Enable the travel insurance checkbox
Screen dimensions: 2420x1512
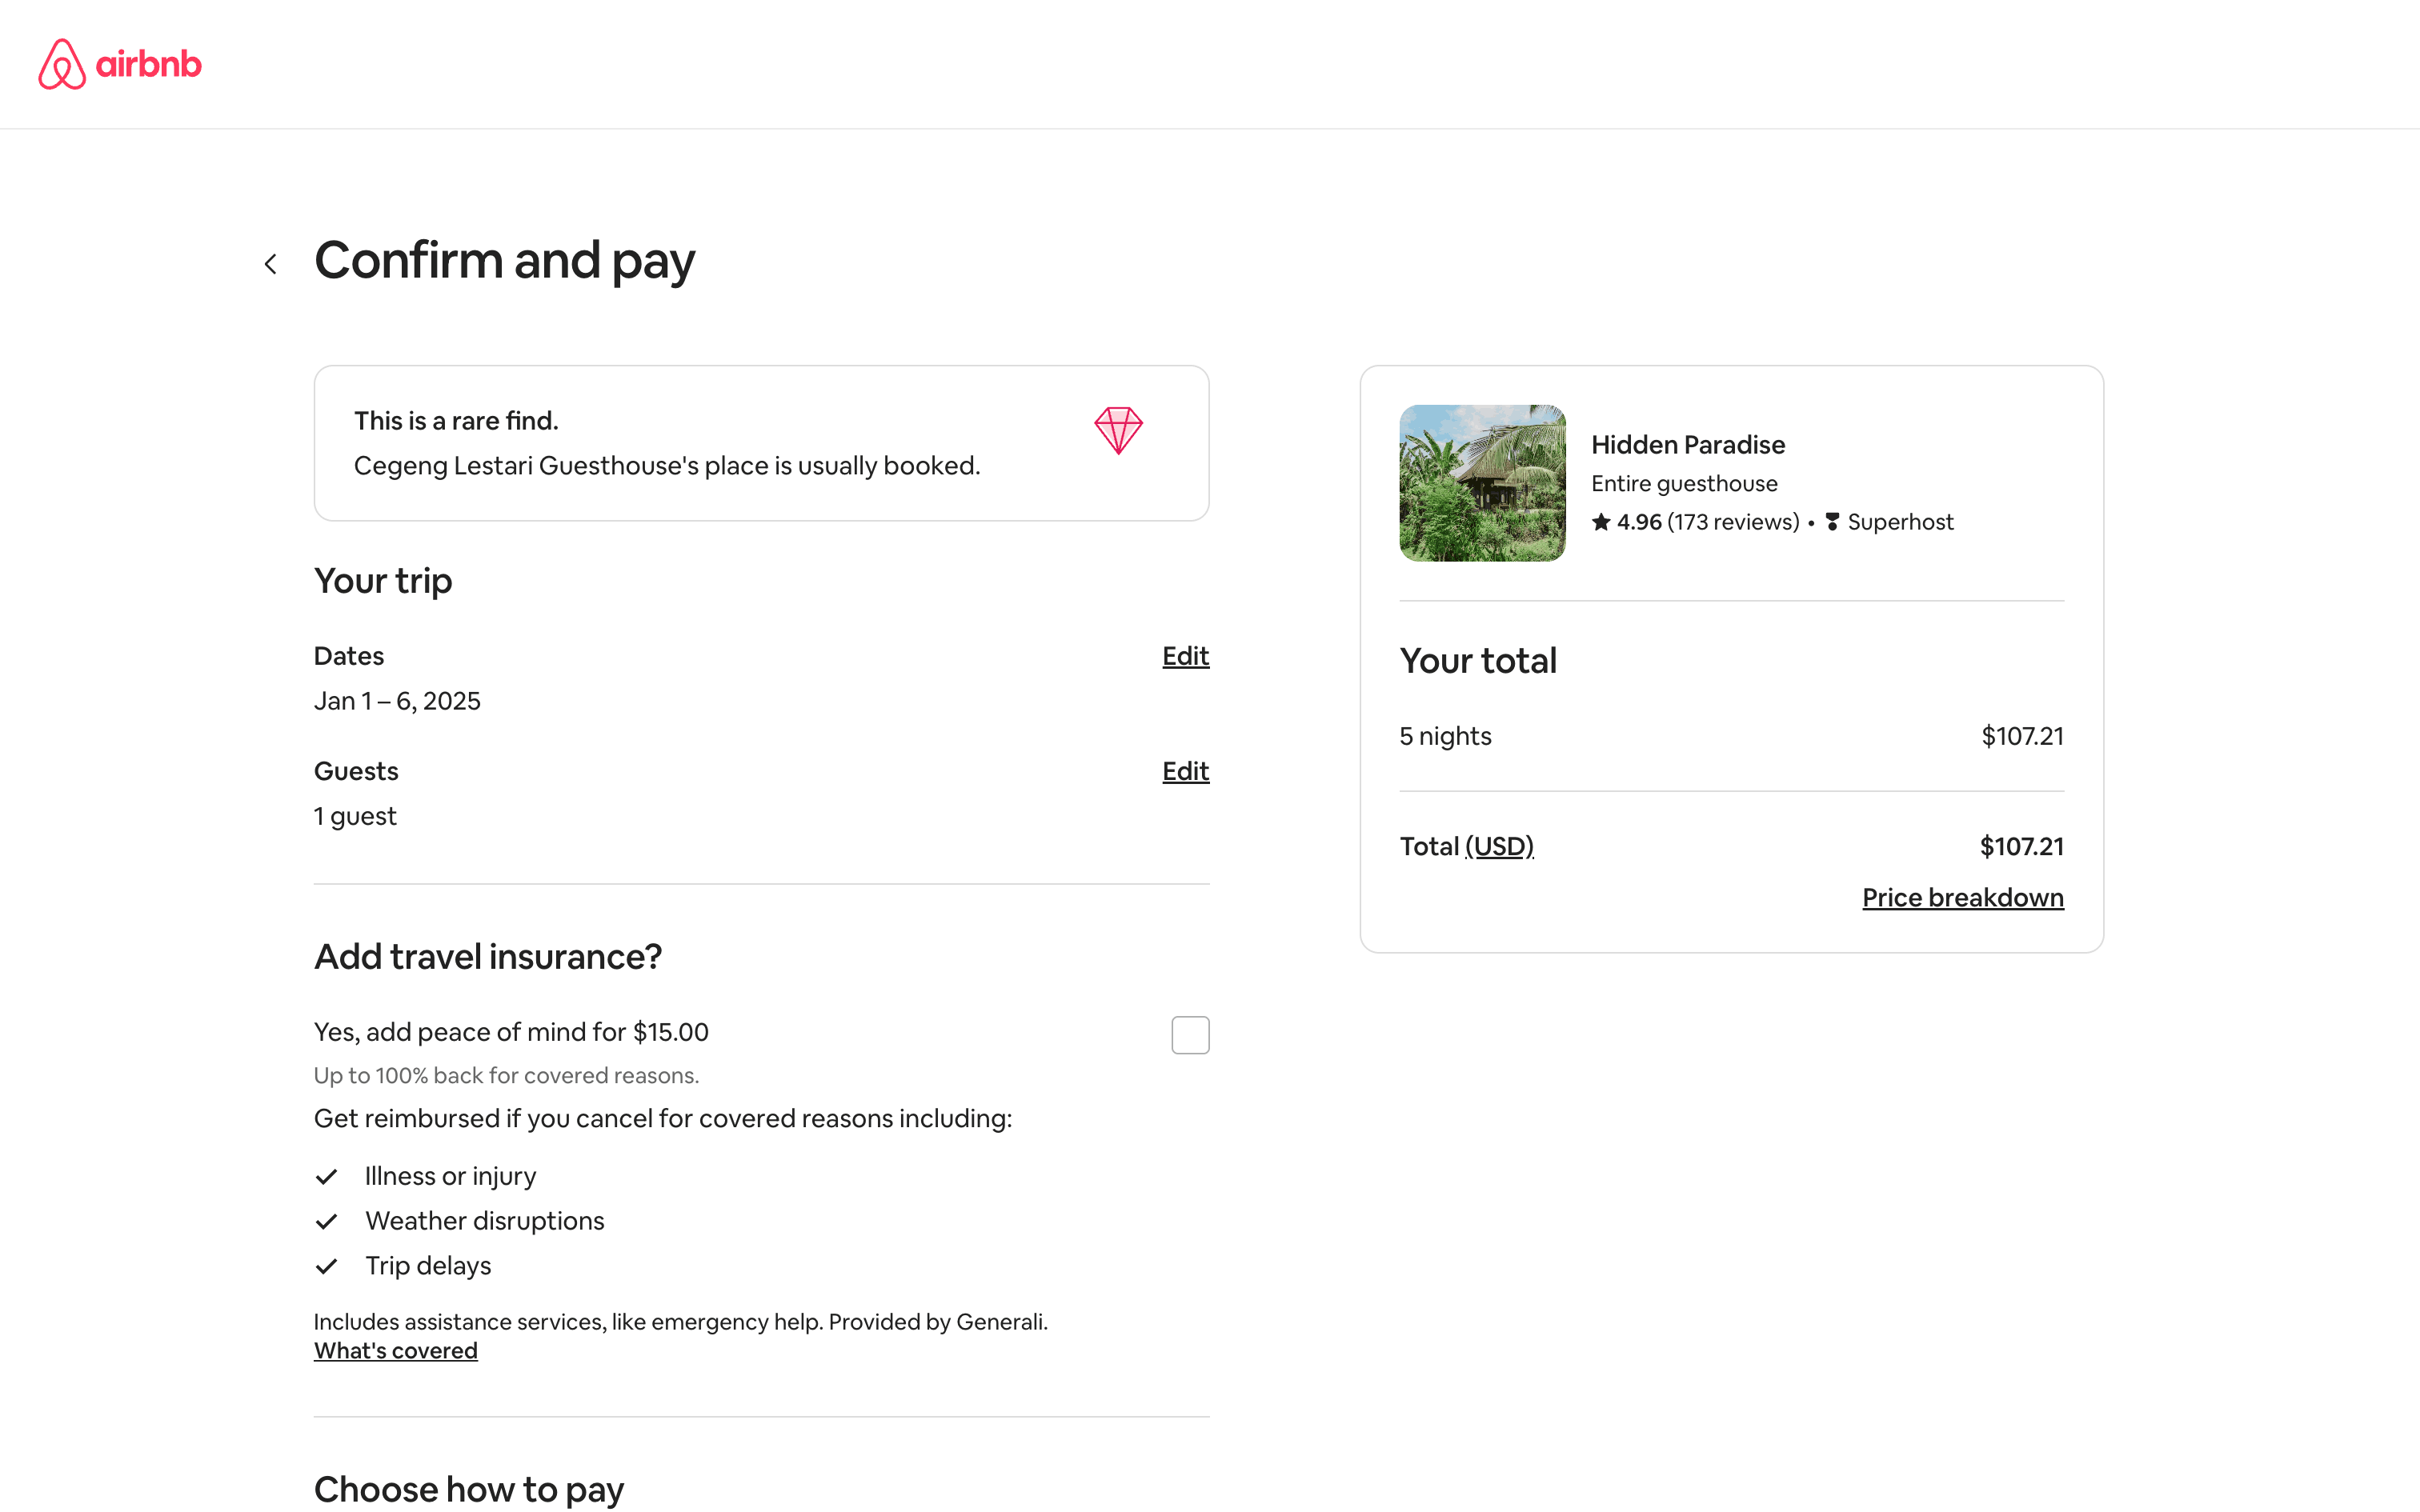1189,1035
